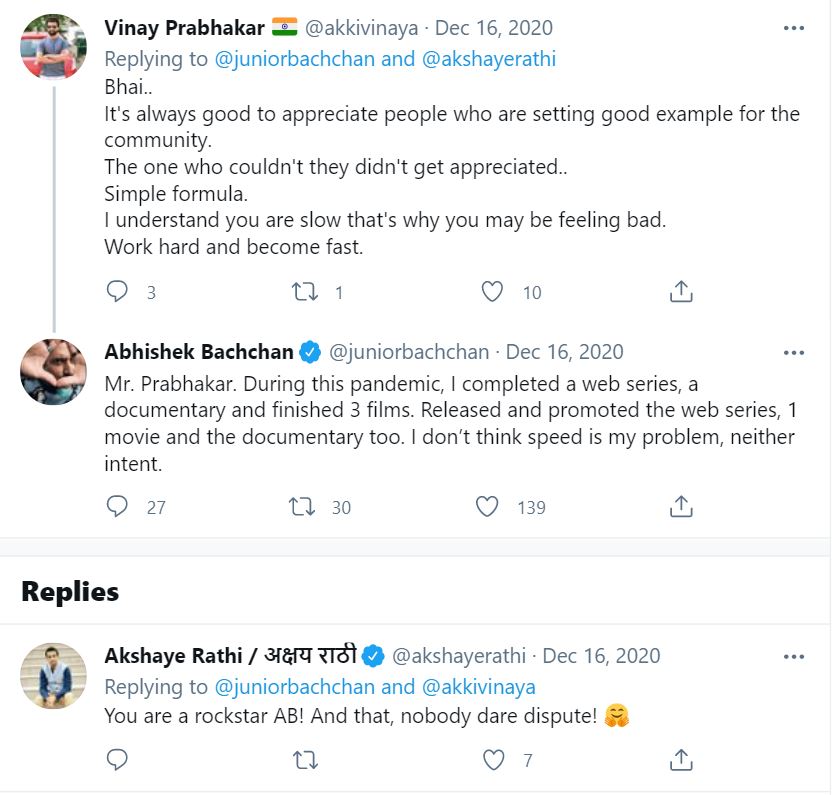Open more options on Akshaye Rathi's tweet
Viewport: 835px width, 795px height.
[794, 656]
